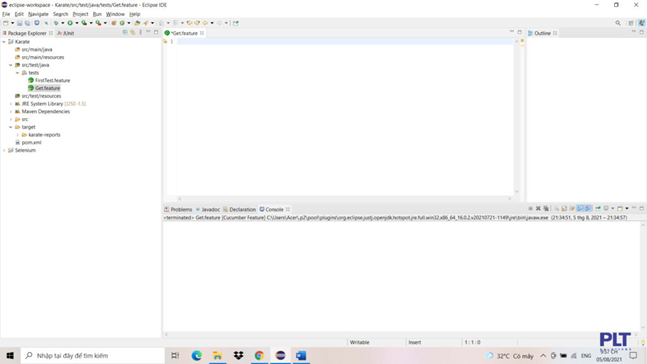Image resolution: width=647 pixels, height=364 pixels.
Task: Open the Run button dropdown arrow
Action: (x=77, y=23)
